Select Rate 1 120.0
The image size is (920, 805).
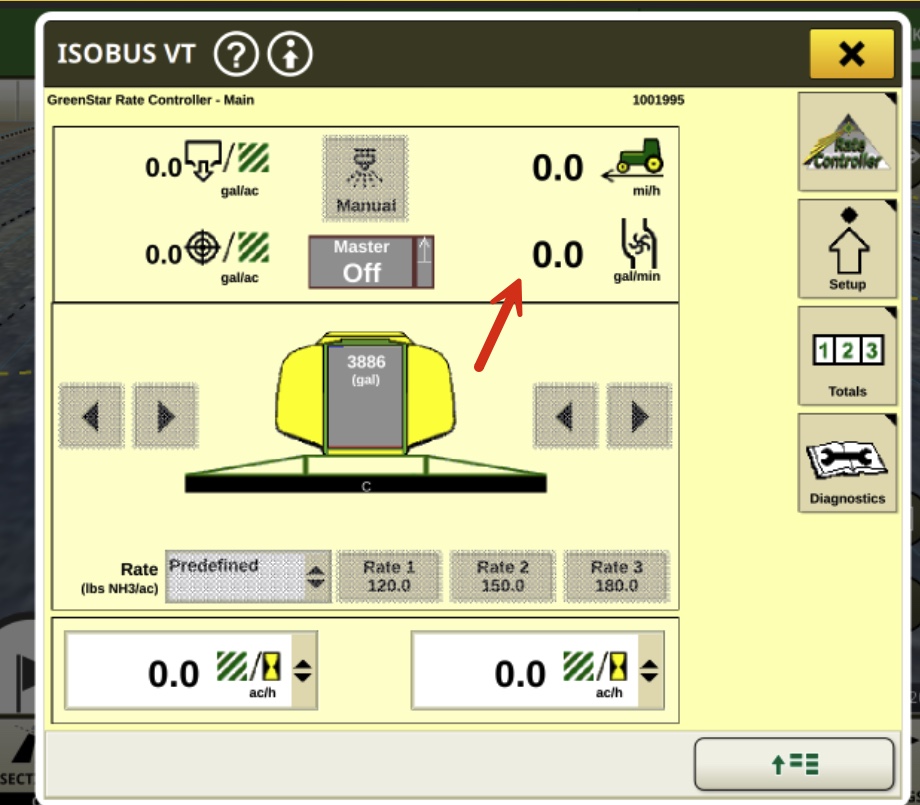click(389, 576)
